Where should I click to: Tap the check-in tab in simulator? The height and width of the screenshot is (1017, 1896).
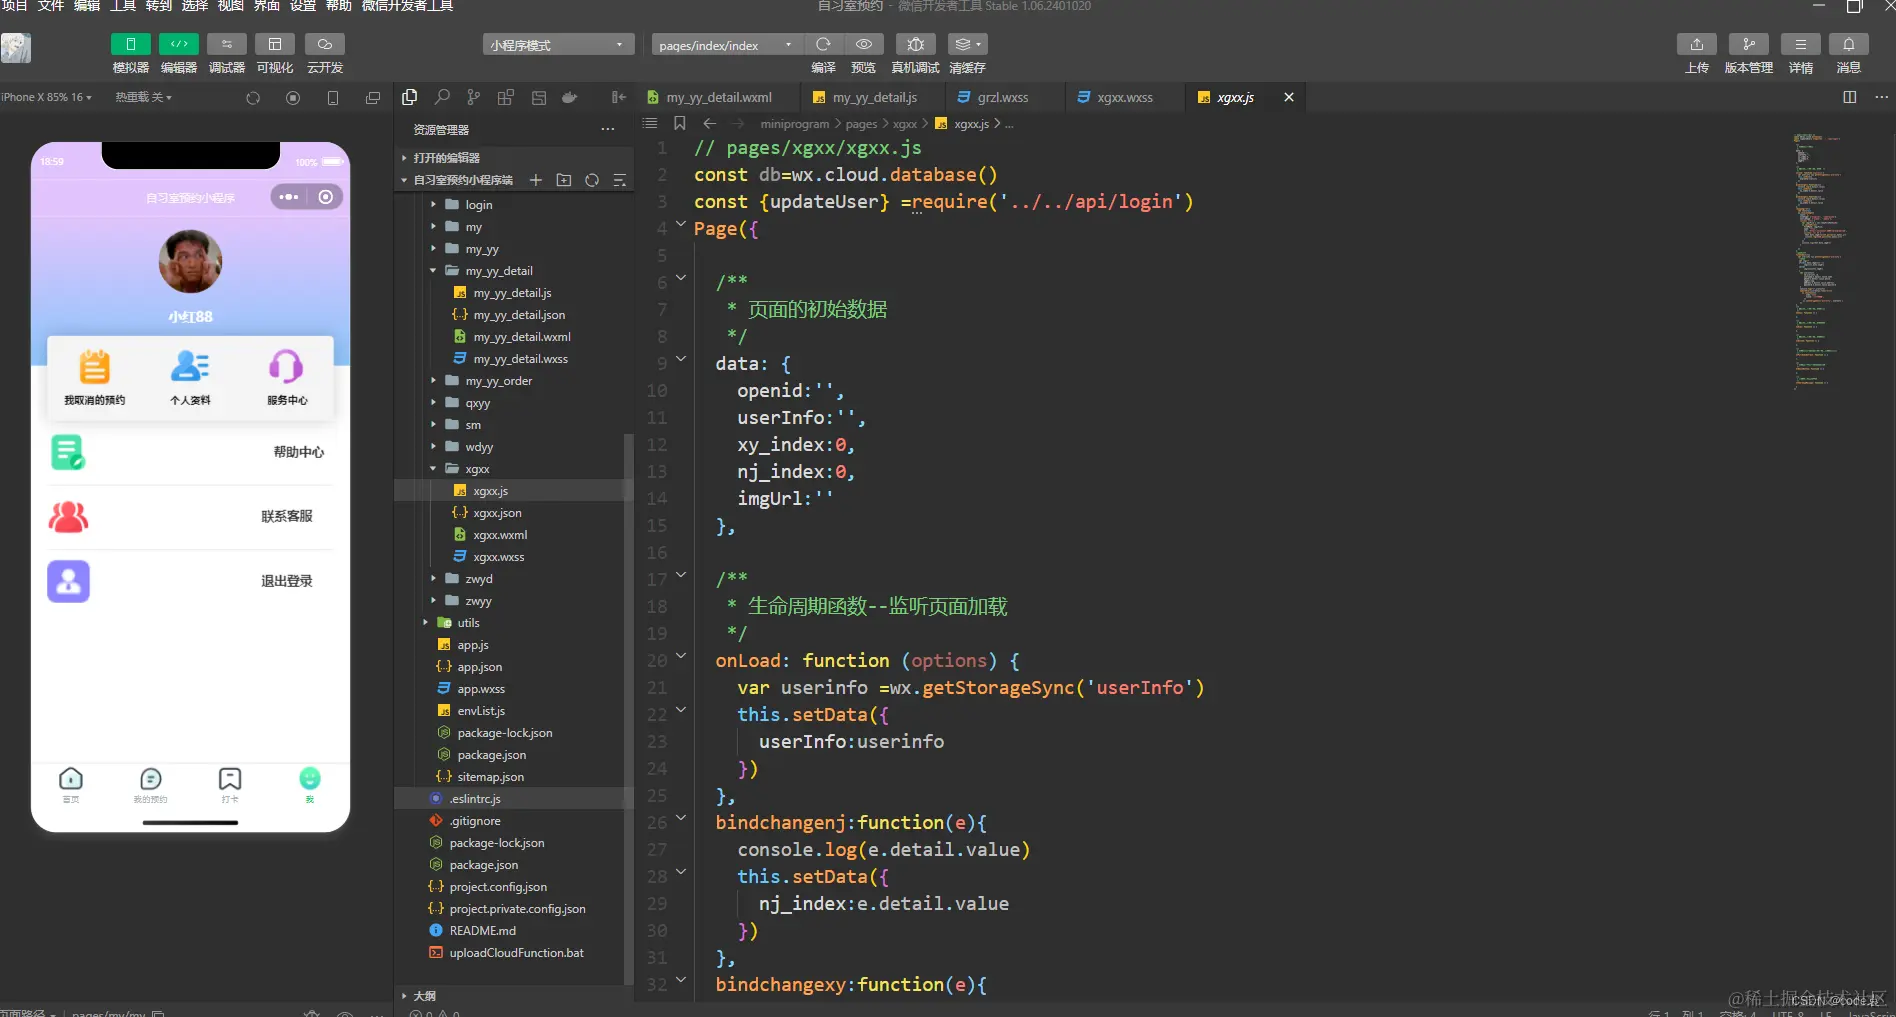click(230, 785)
